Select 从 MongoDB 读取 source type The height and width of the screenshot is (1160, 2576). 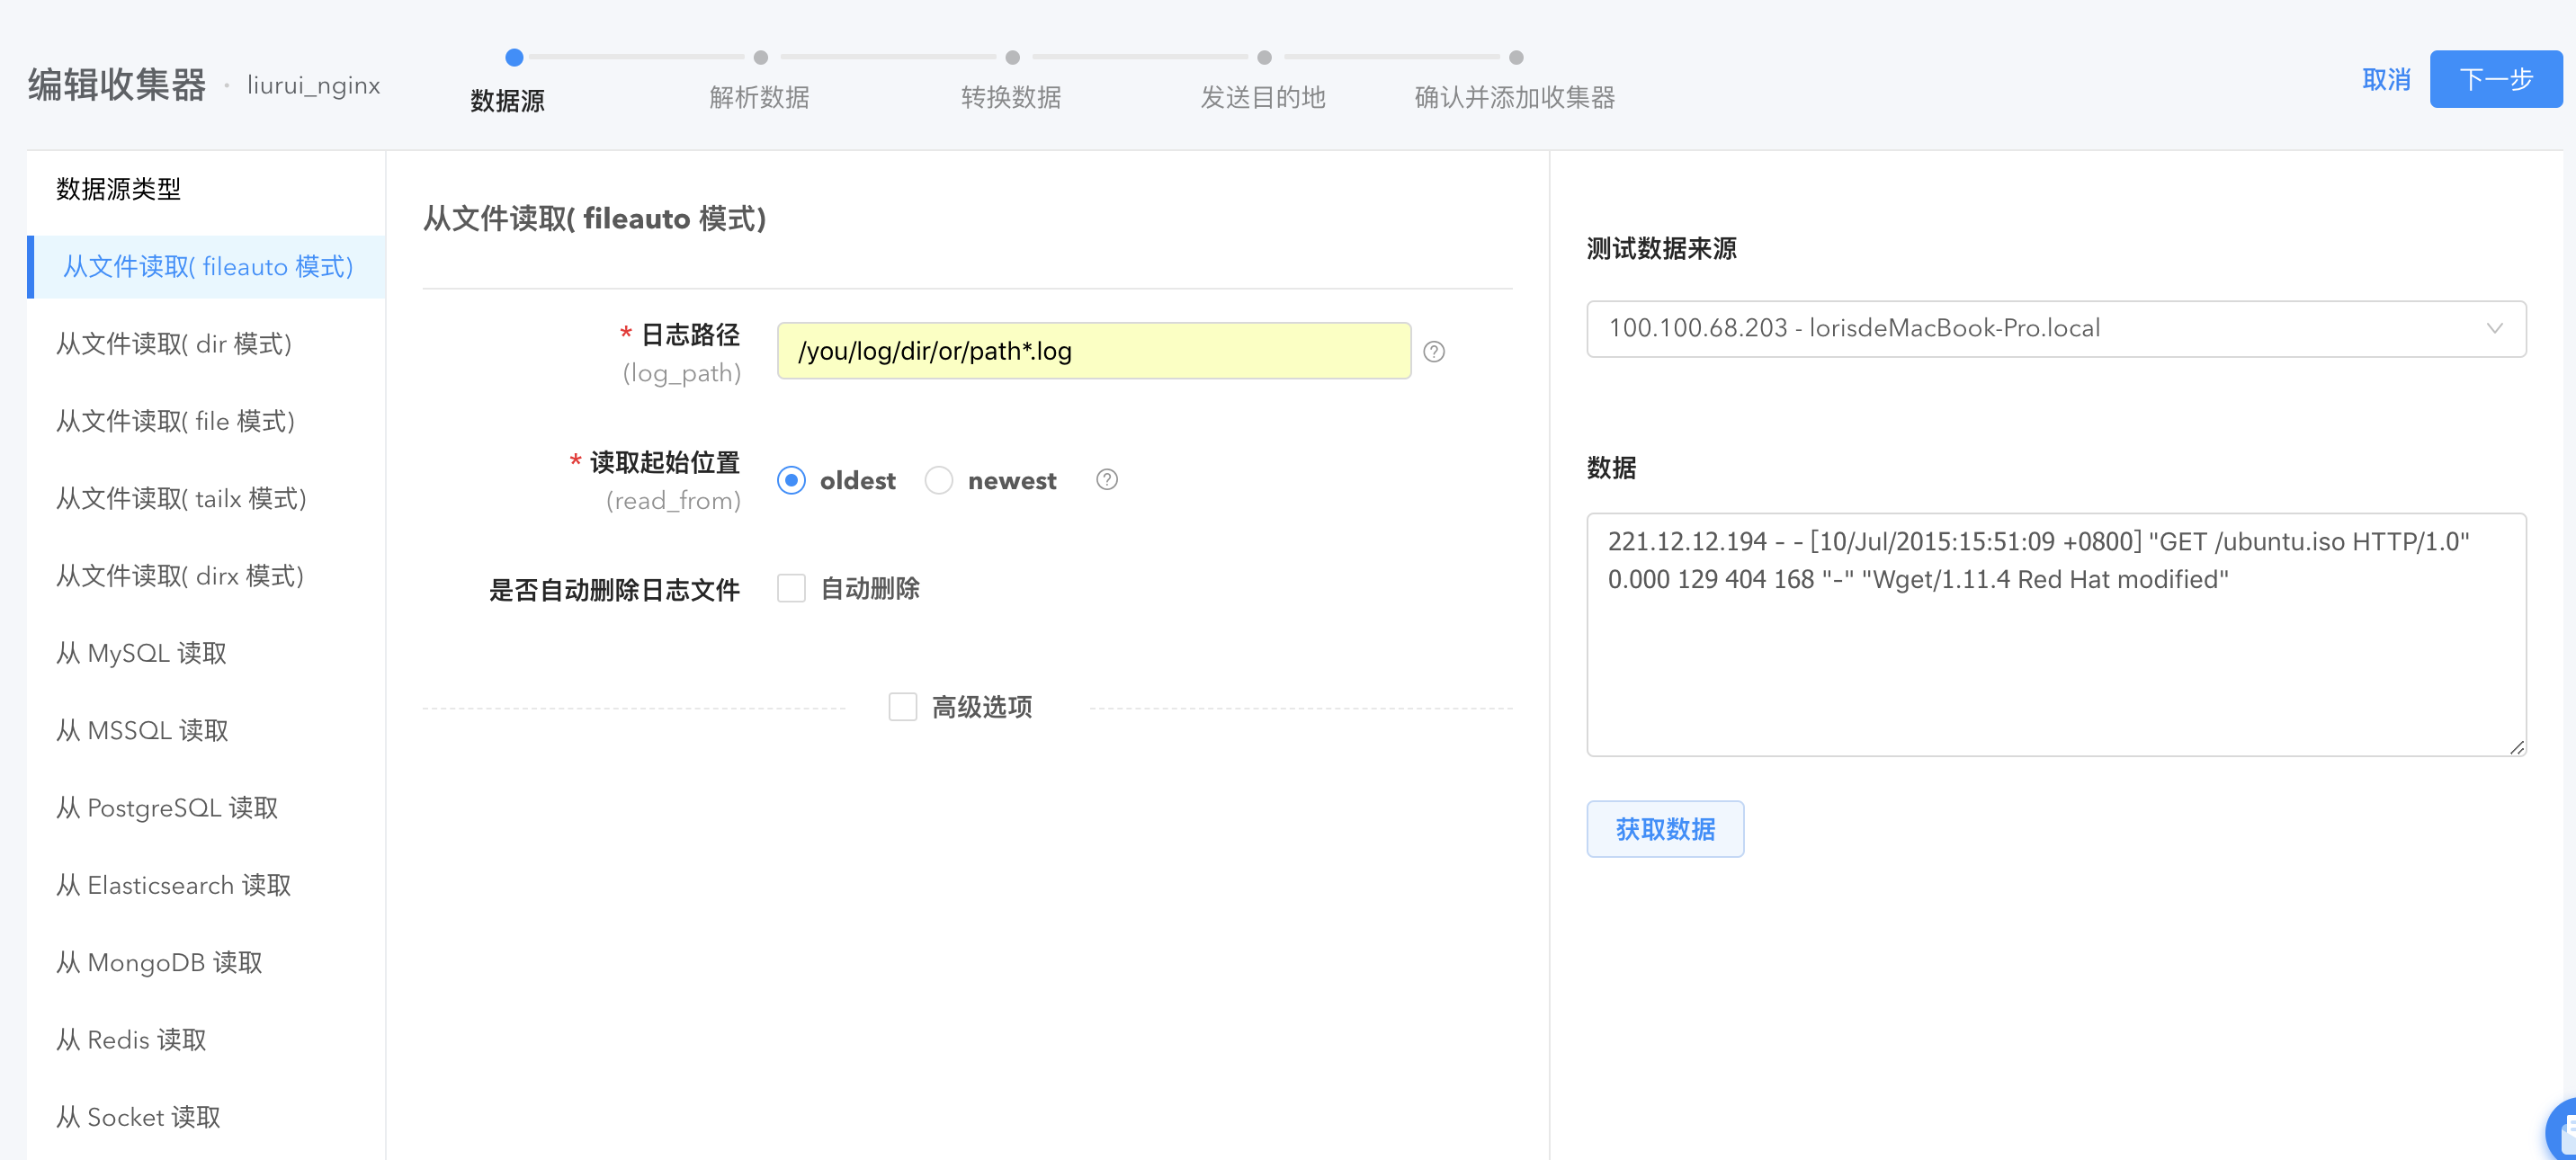(206, 962)
